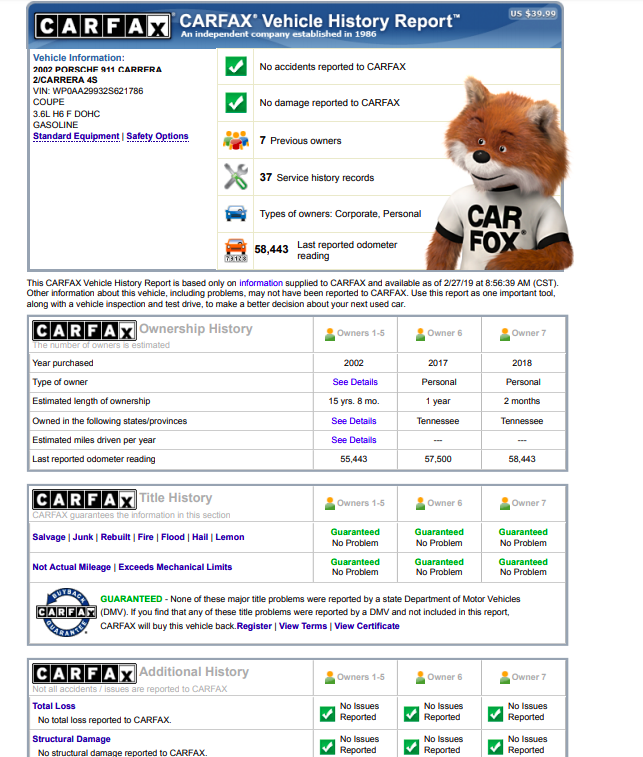This screenshot has width=643, height=757.
Task: Click the Owners 1-5 person icon in Ownership History
Action: click(330, 334)
